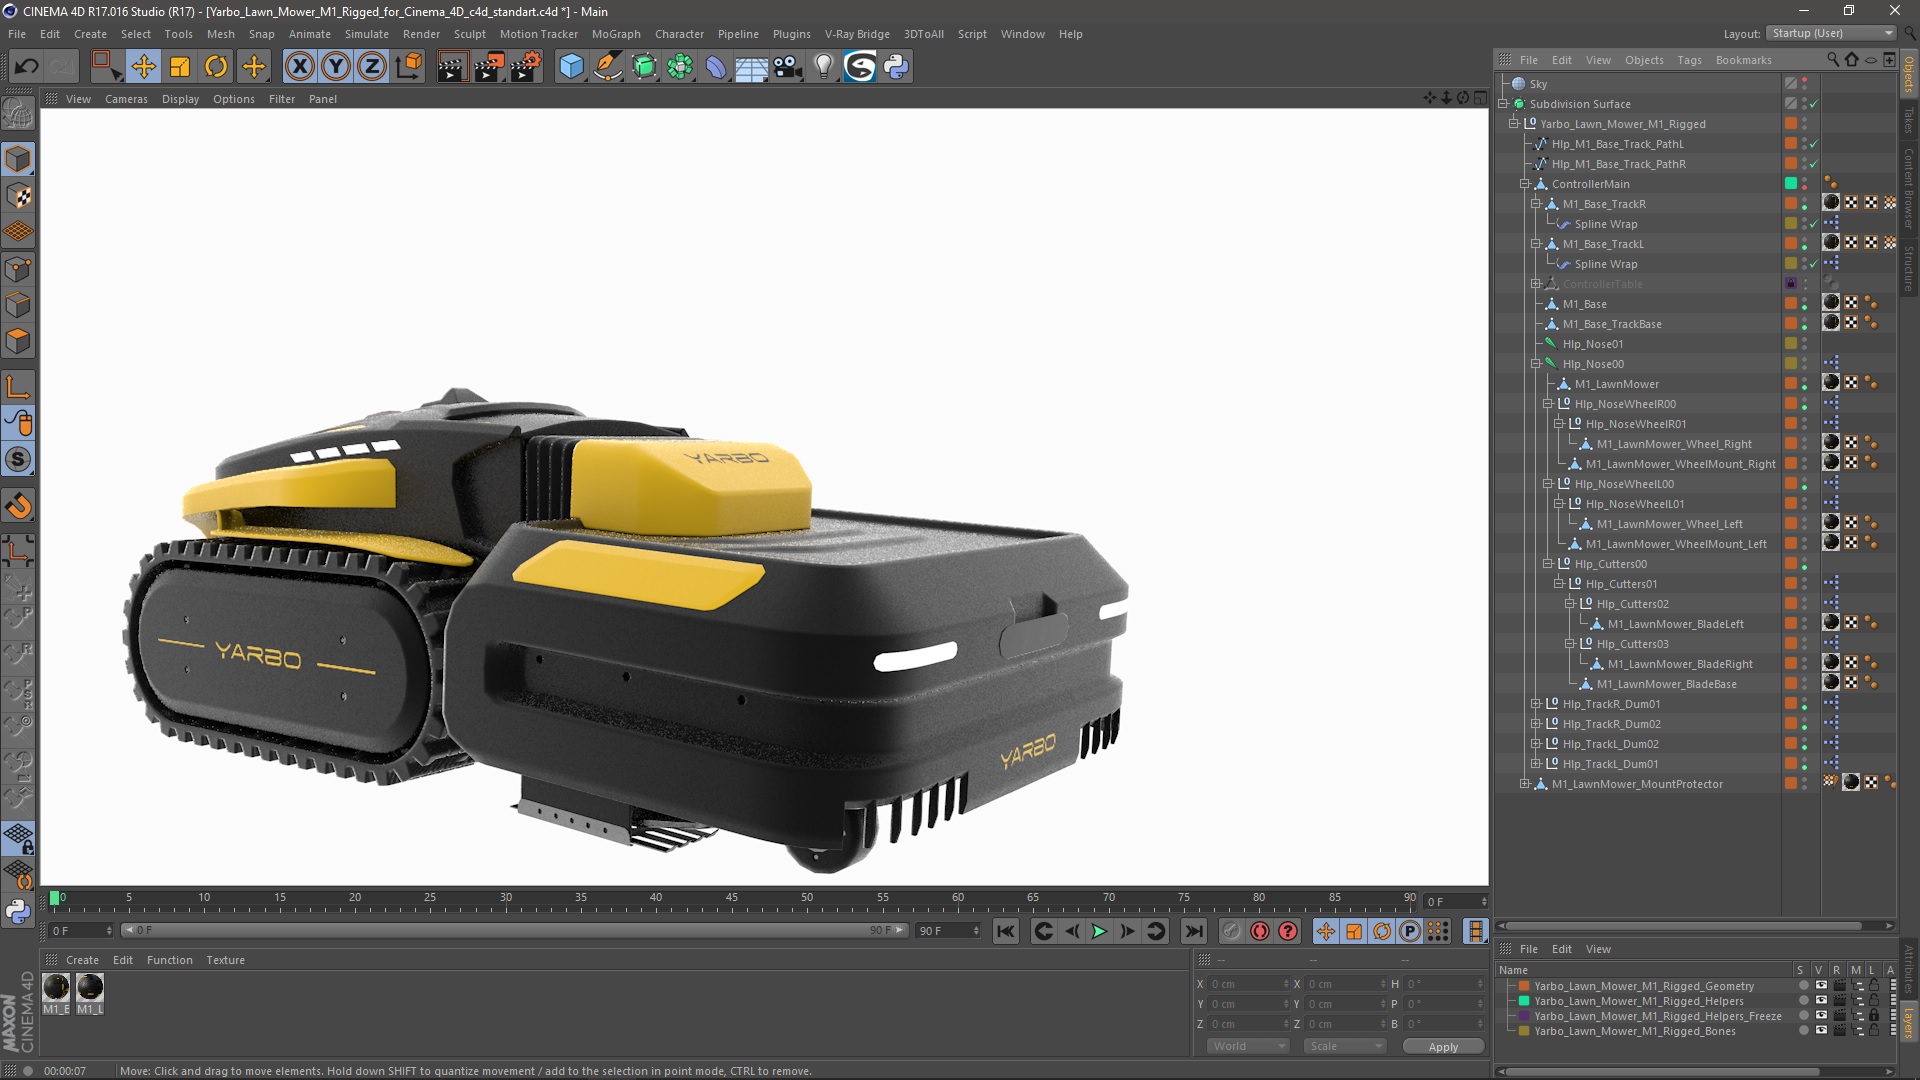Select the Scale tool icon

[x=180, y=66]
